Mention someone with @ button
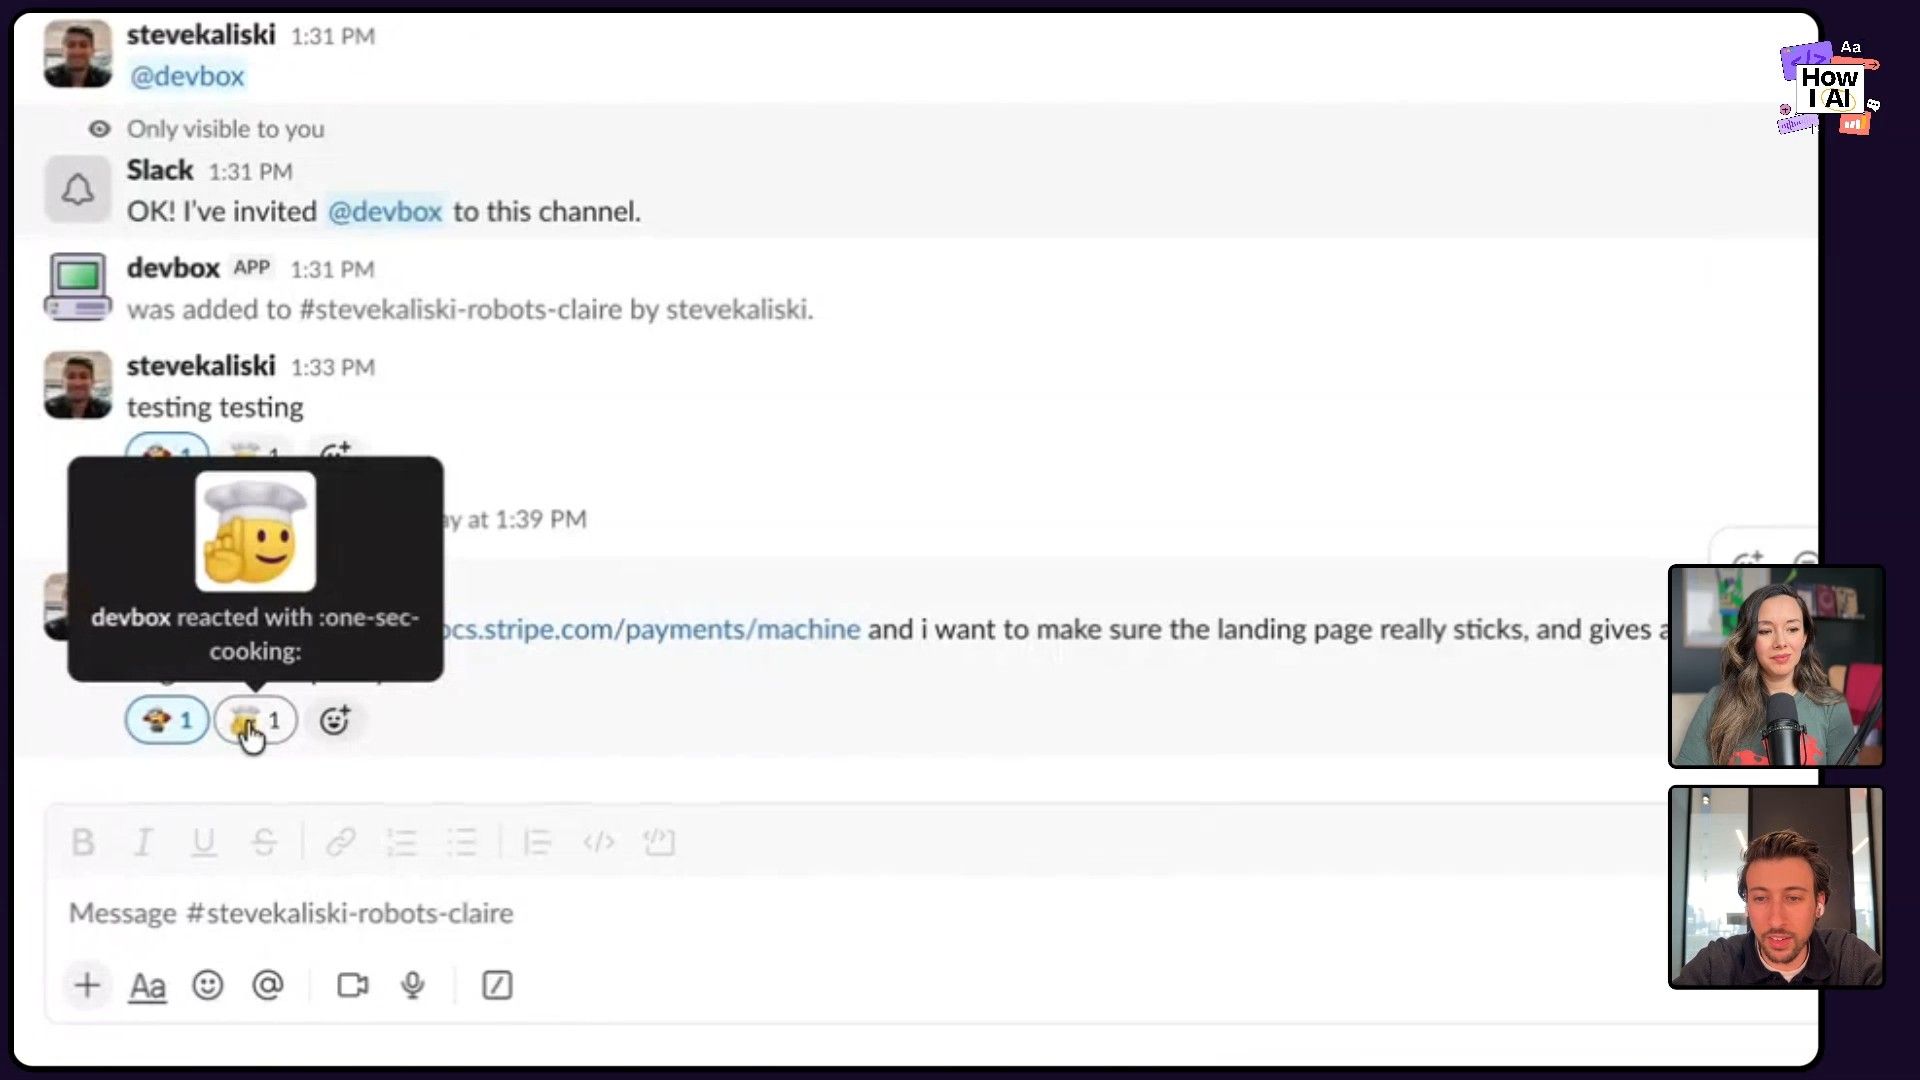 tap(268, 986)
